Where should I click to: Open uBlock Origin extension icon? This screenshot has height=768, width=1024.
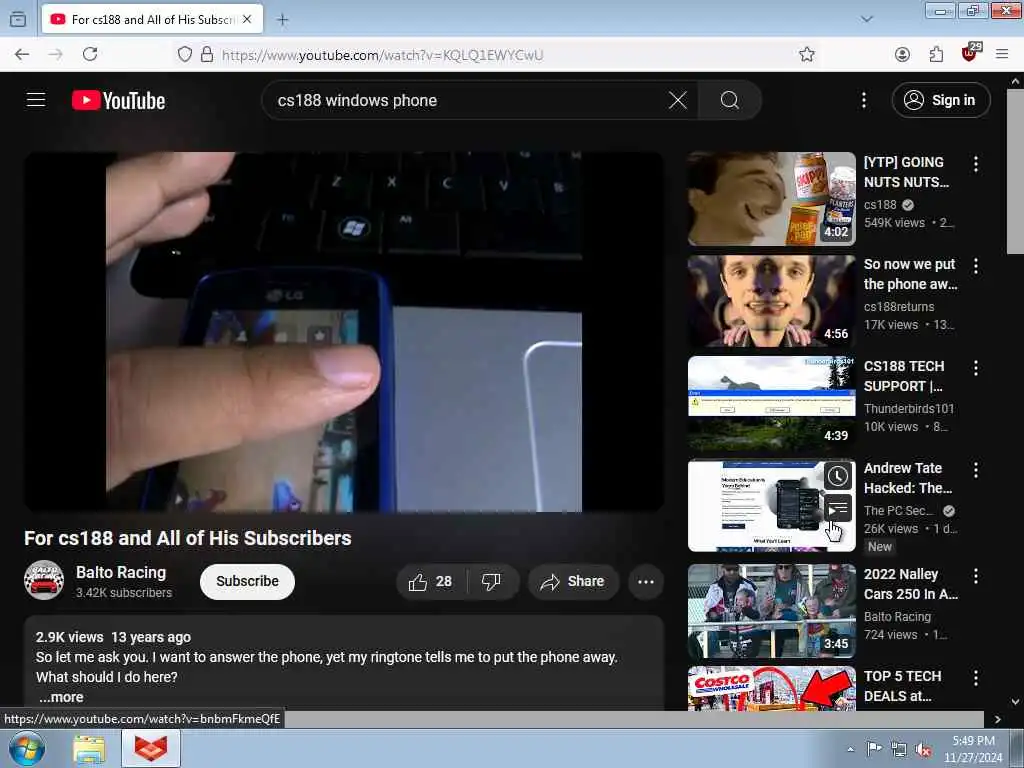[970, 53]
